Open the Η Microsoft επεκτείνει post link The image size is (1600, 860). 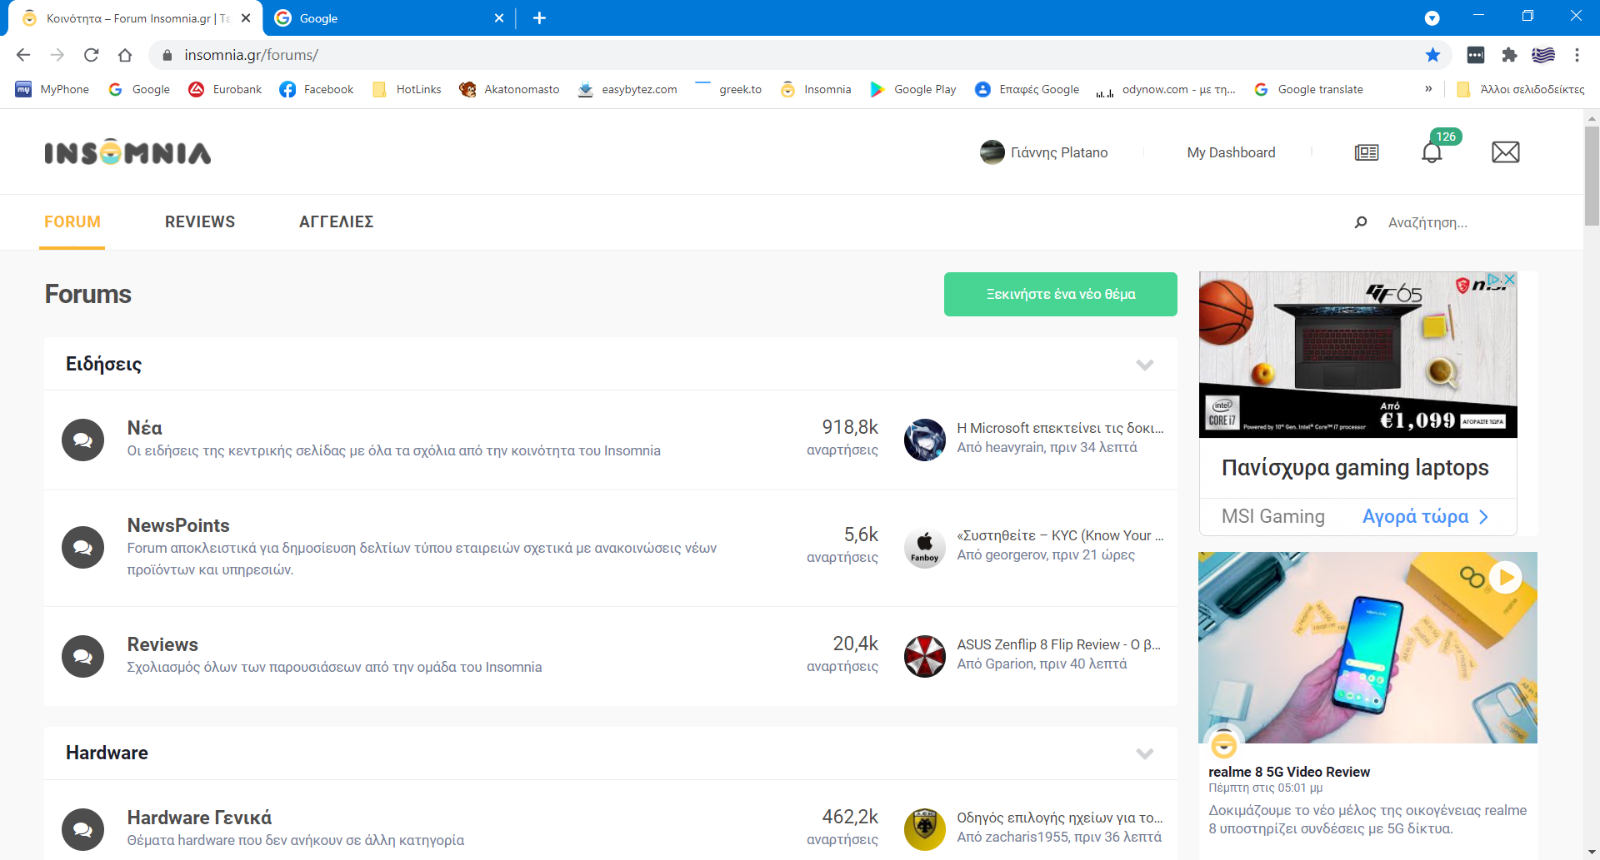click(1060, 427)
